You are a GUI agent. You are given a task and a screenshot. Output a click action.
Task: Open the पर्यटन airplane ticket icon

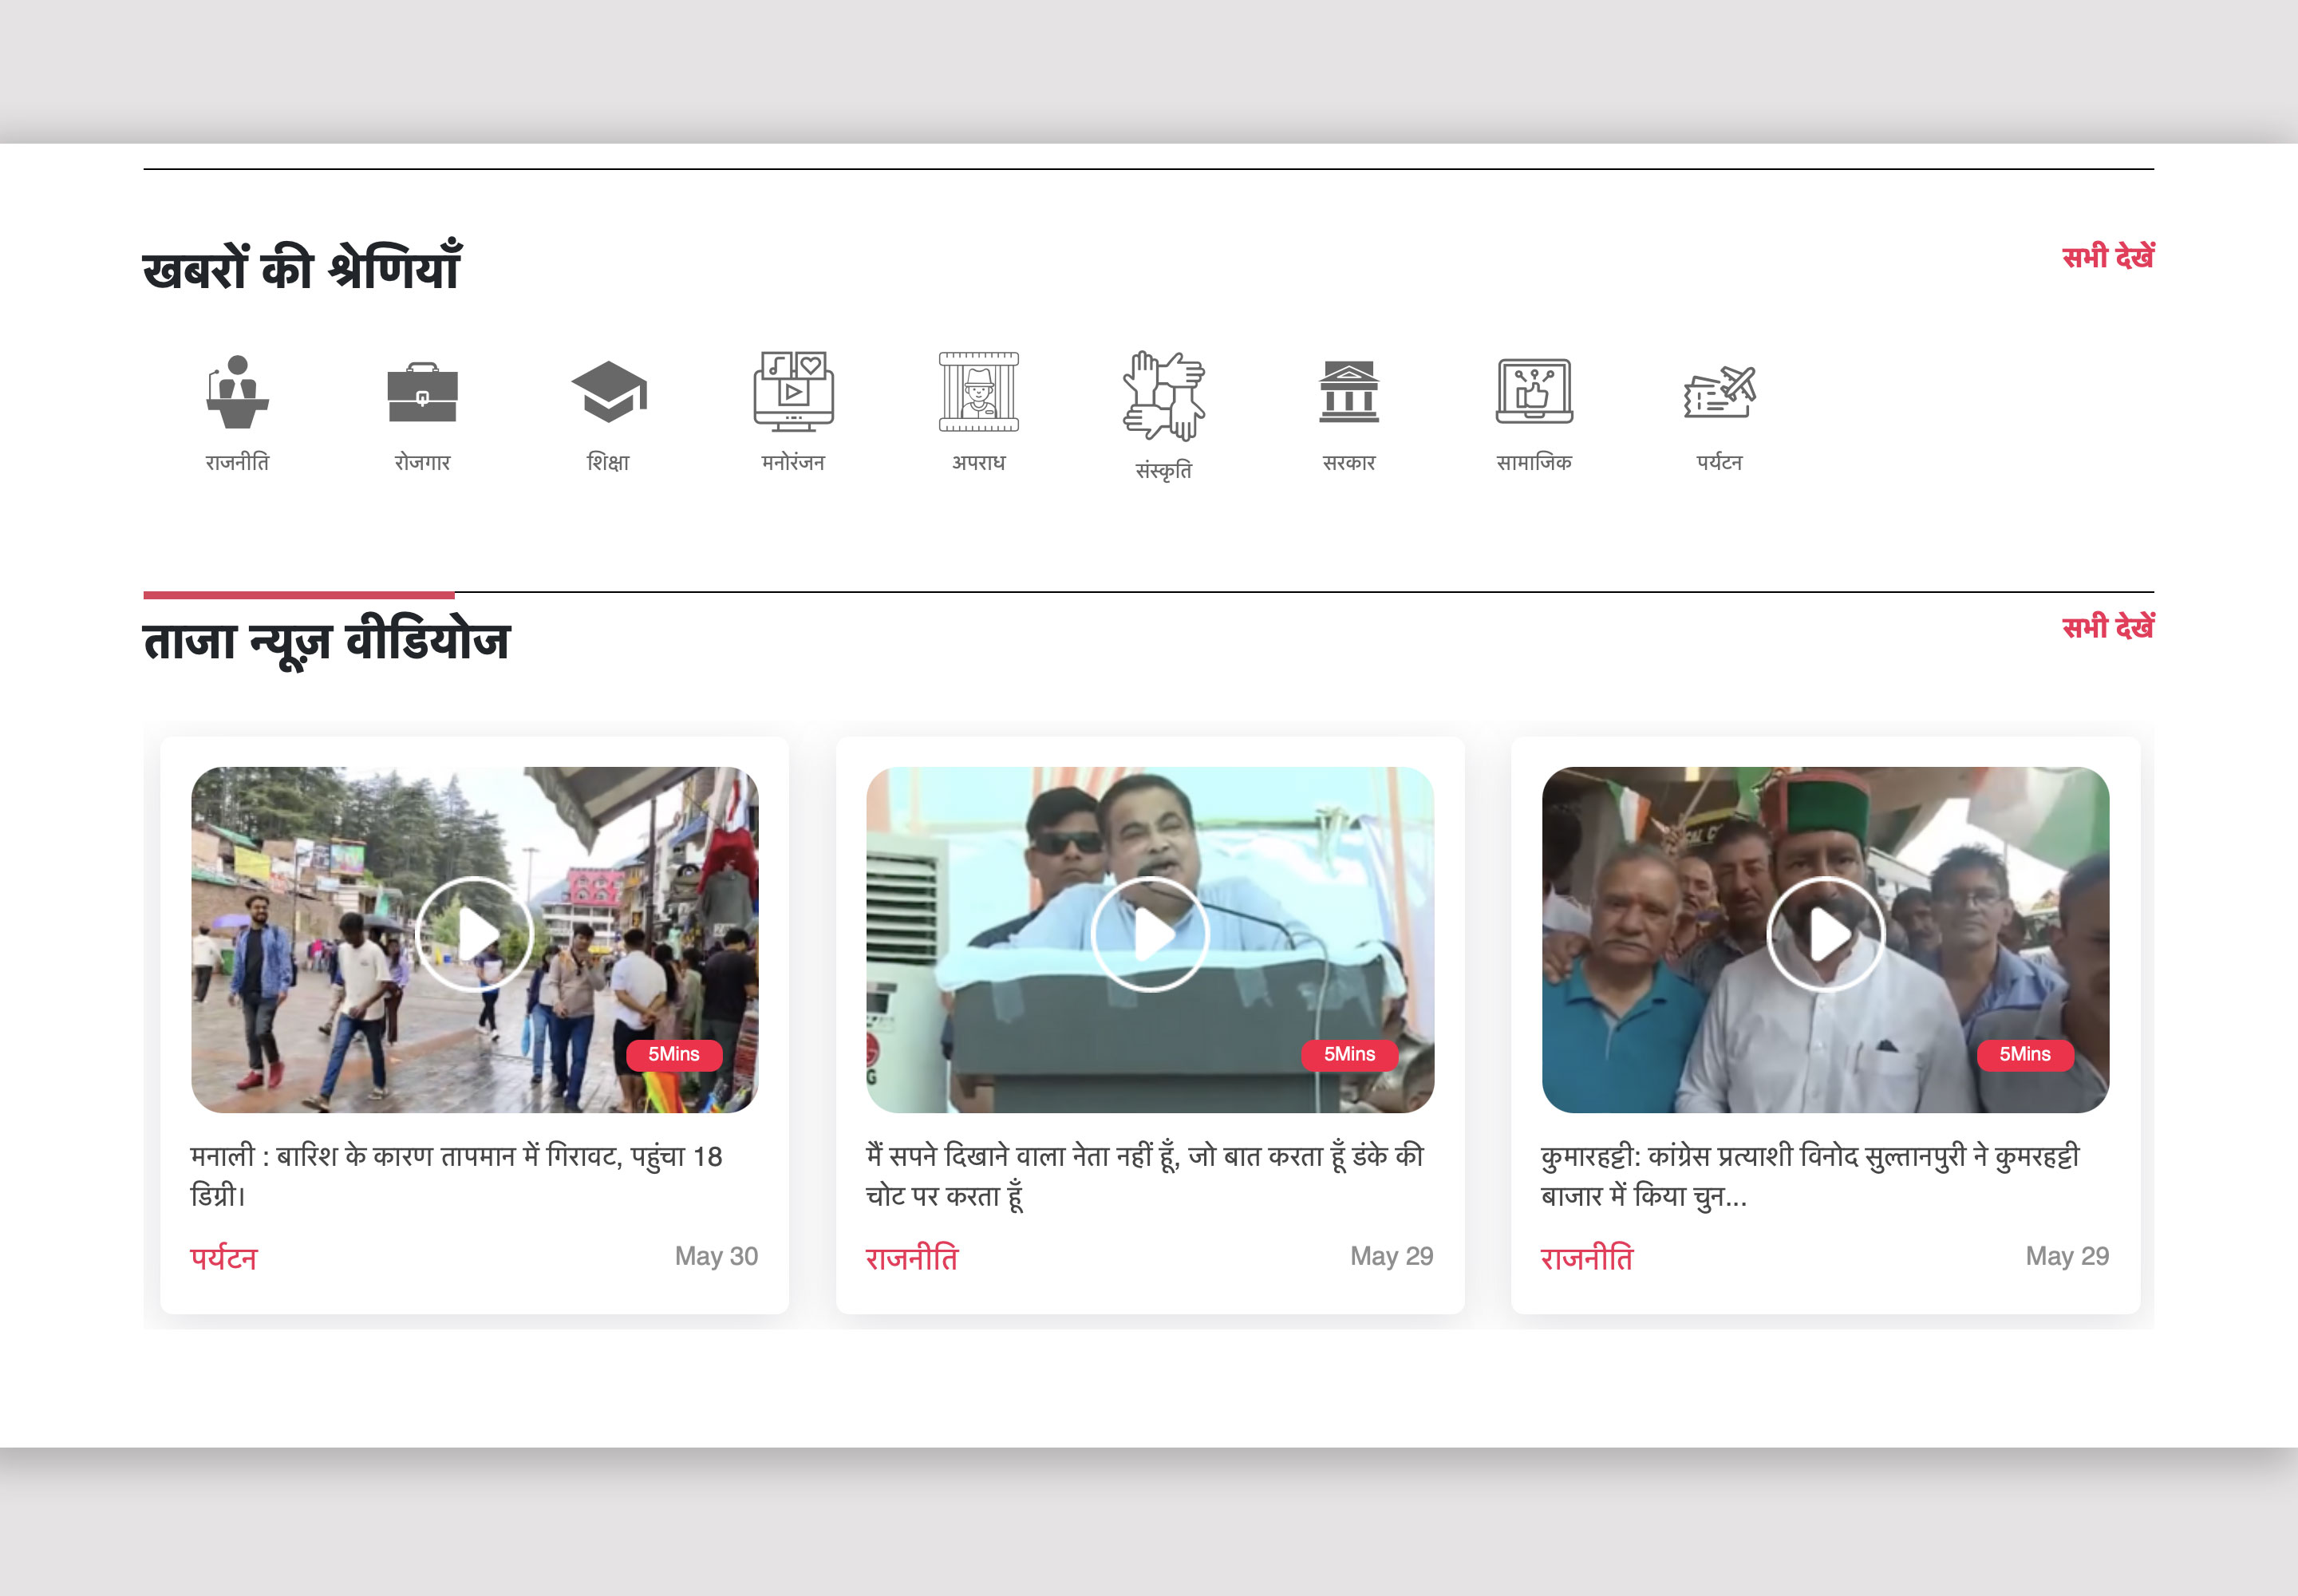[x=1719, y=392]
